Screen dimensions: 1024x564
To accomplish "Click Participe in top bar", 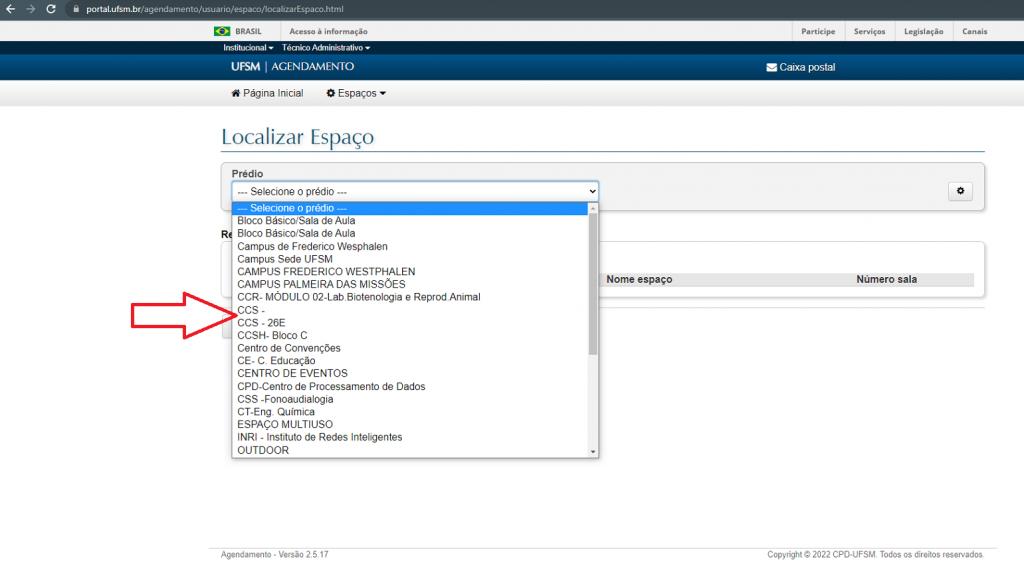I will (x=818, y=31).
